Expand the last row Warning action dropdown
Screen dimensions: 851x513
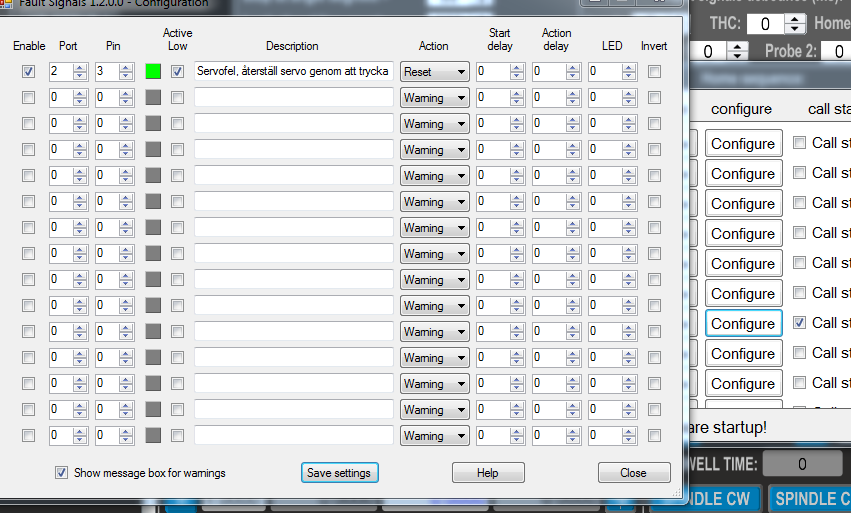coord(435,436)
